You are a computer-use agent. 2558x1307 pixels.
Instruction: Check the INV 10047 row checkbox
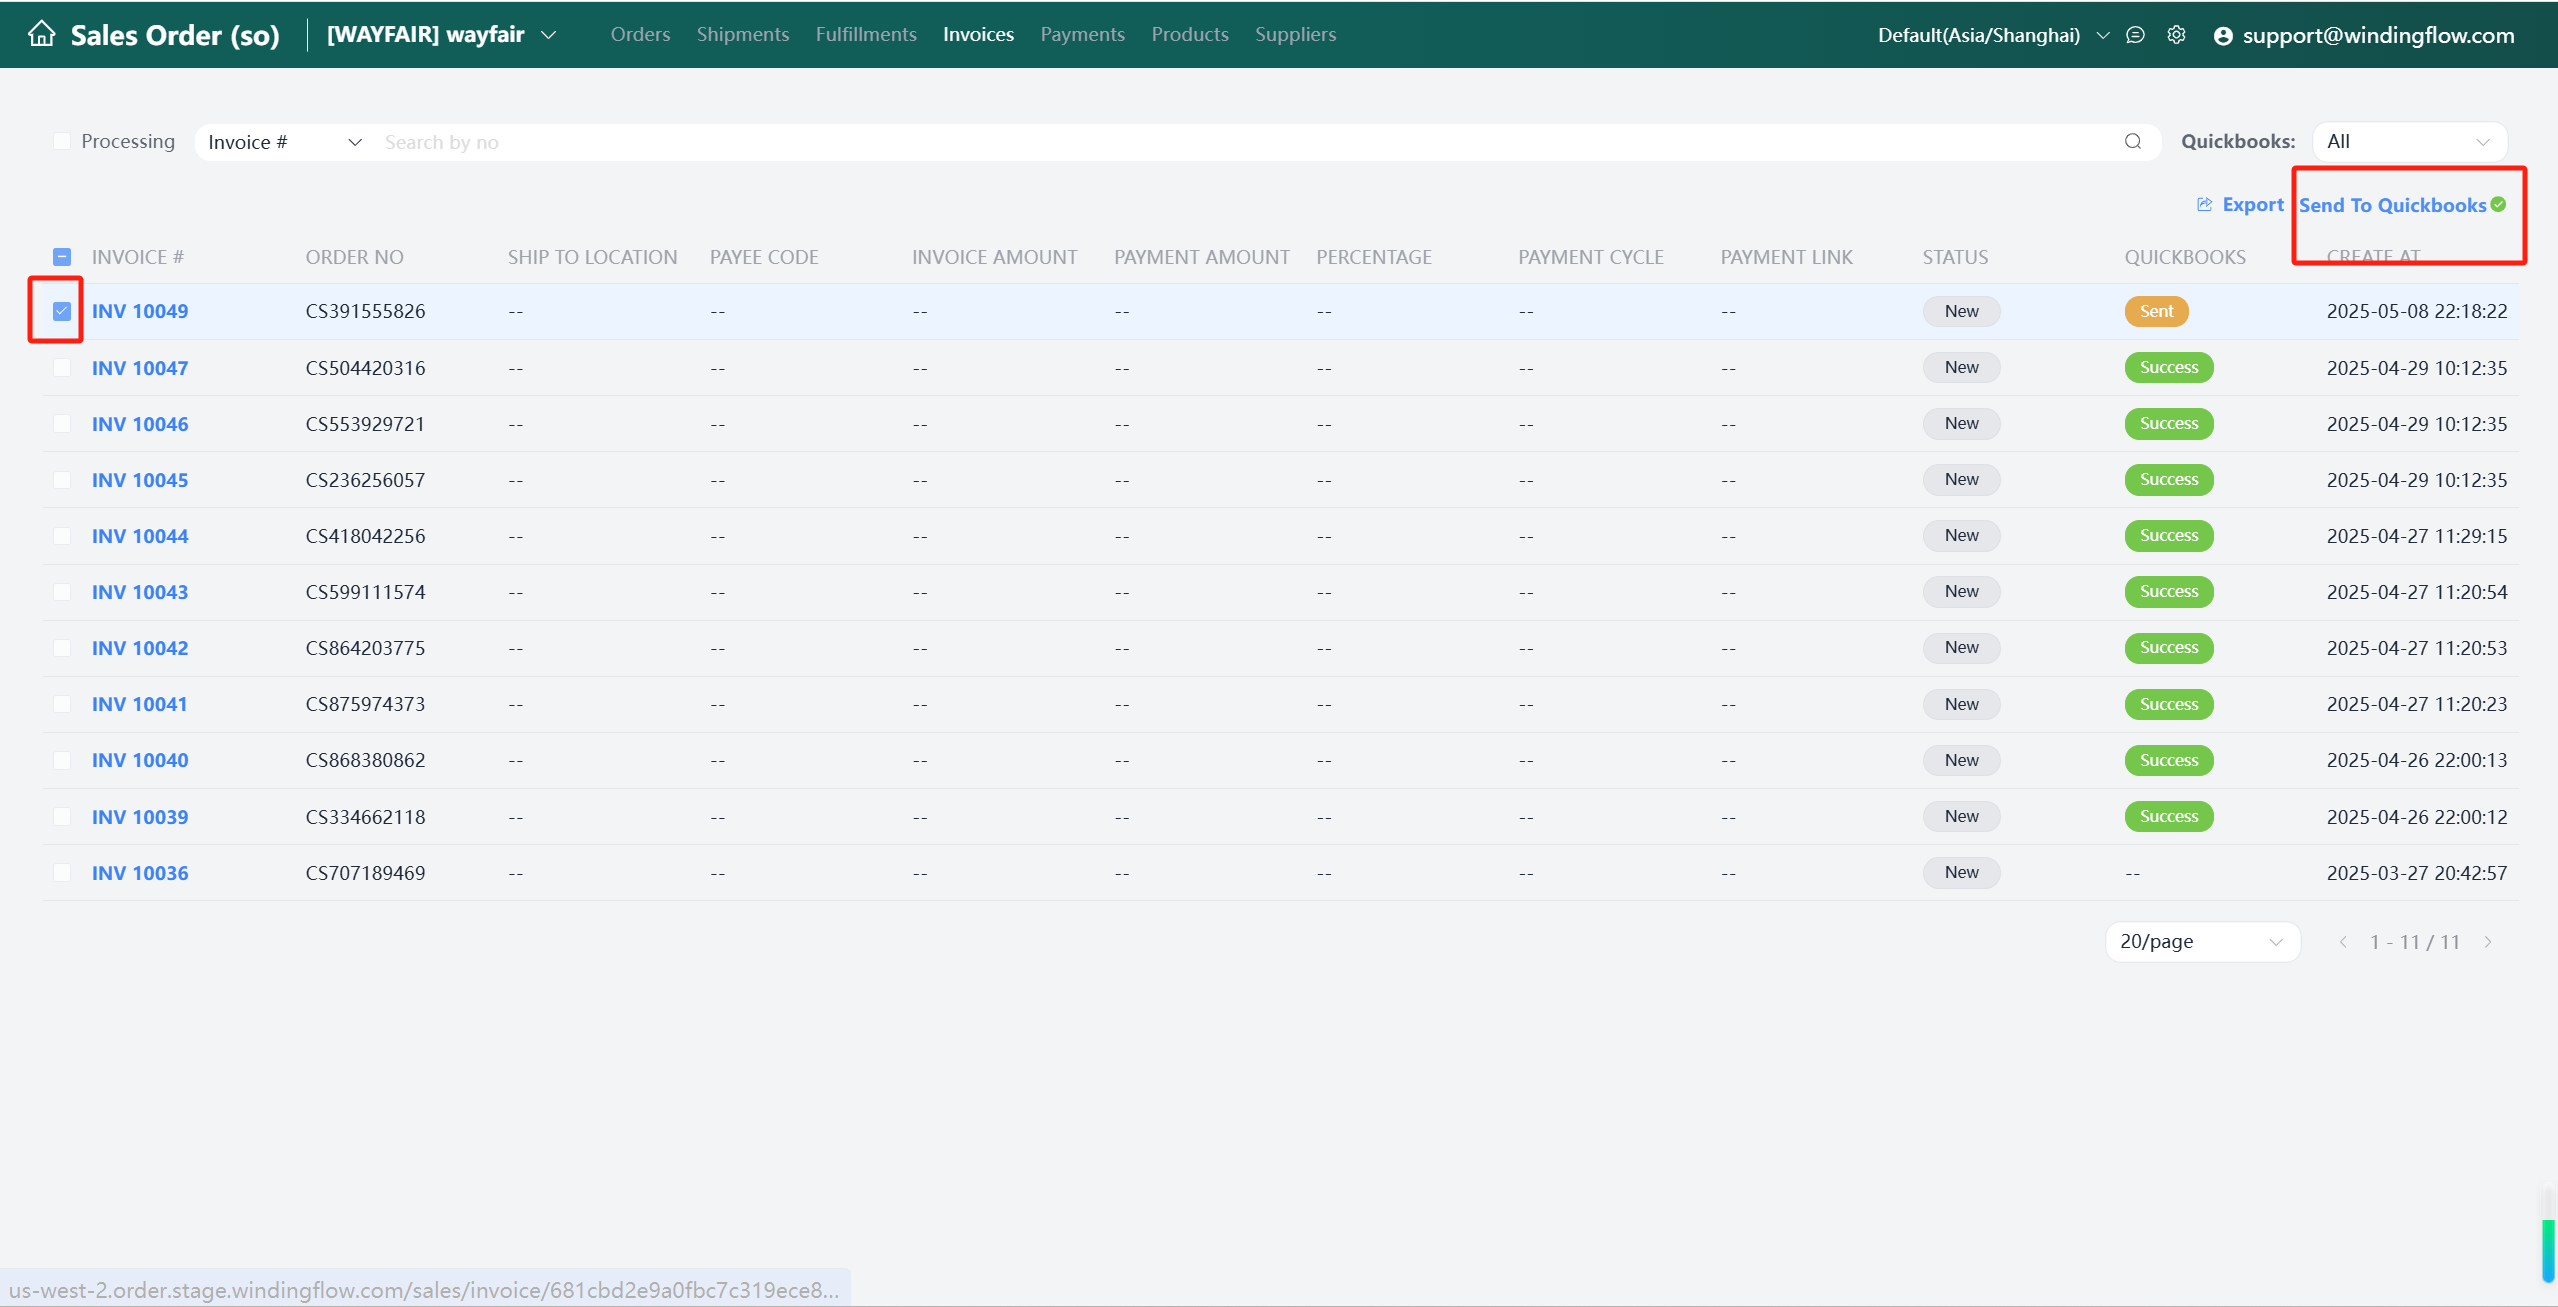click(x=62, y=368)
